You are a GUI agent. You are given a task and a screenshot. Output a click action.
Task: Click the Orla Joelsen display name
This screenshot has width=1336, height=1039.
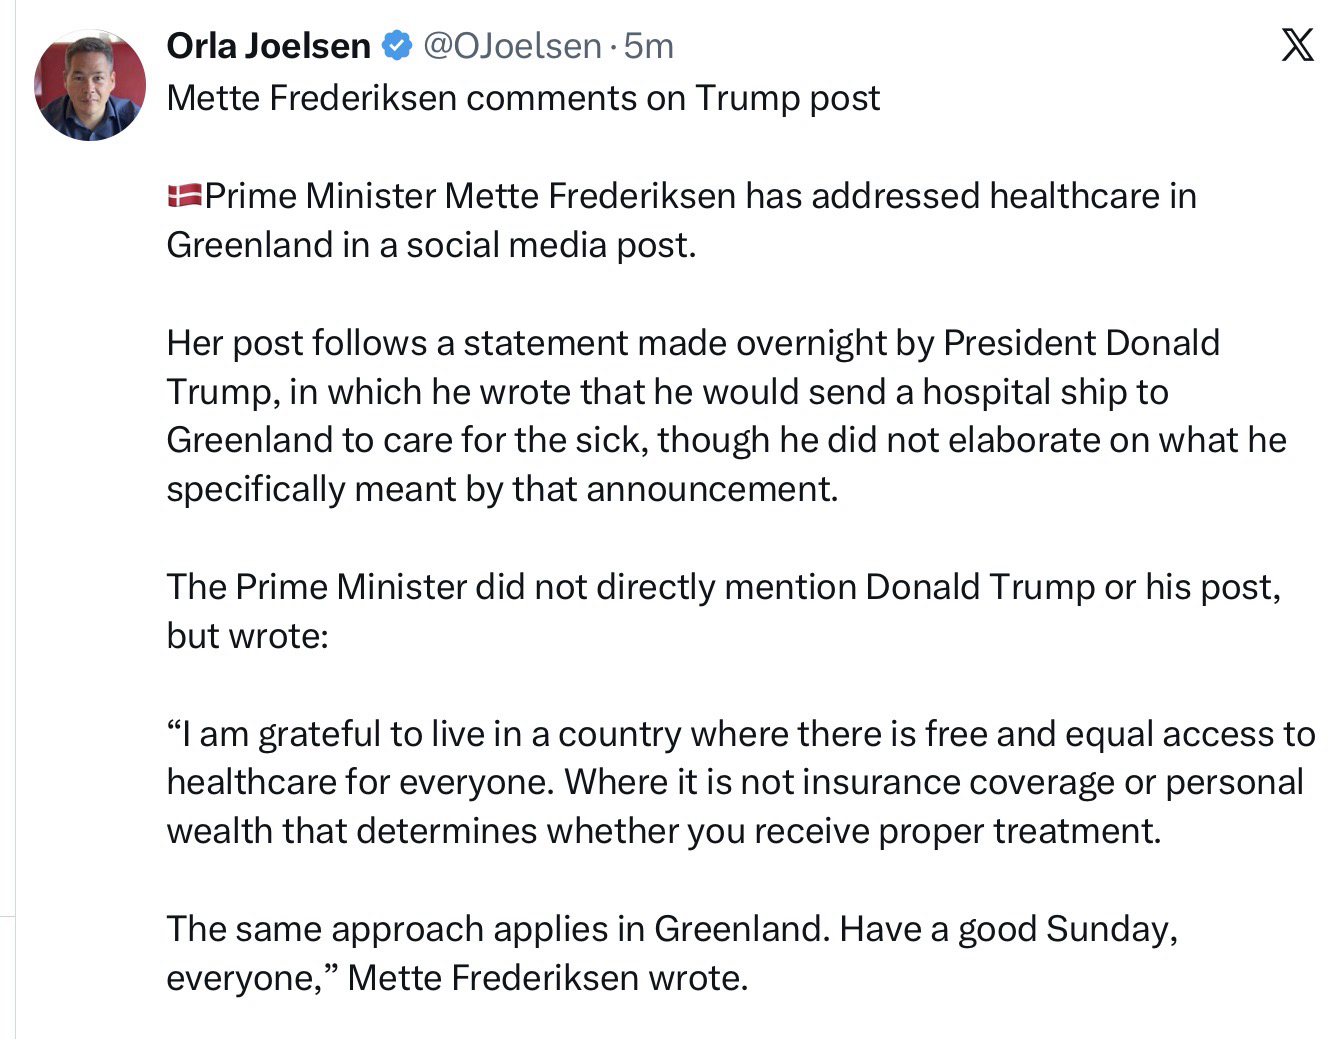(x=268, y=45)
